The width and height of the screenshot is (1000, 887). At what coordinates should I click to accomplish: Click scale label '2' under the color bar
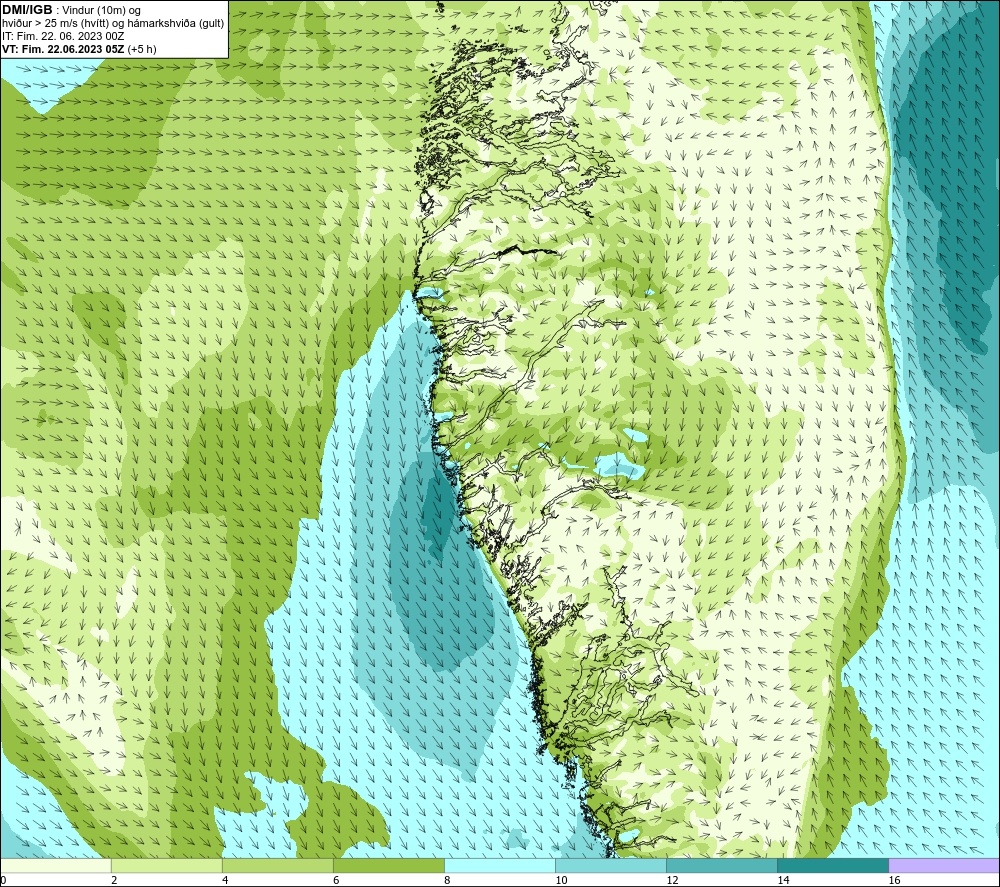[114, 881]
